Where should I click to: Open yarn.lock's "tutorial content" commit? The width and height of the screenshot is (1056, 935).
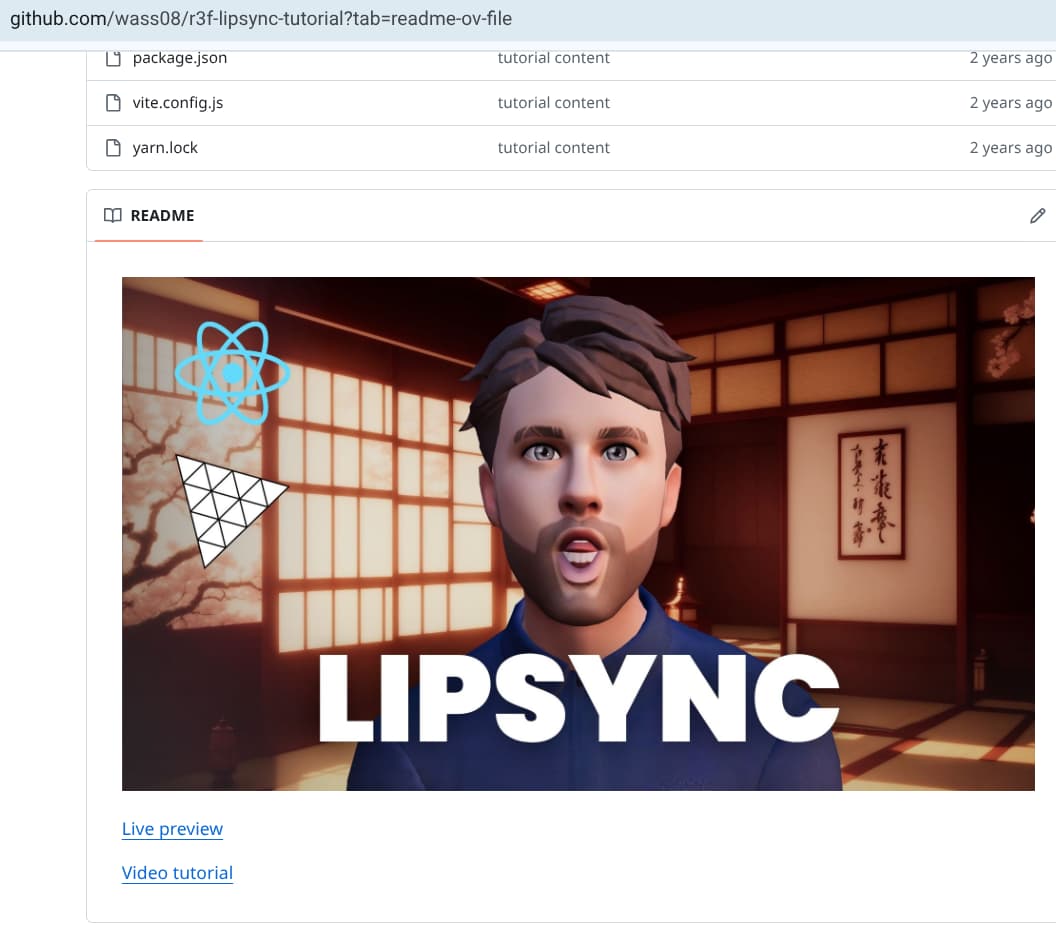pyautogui.click(x=553, y=148)
